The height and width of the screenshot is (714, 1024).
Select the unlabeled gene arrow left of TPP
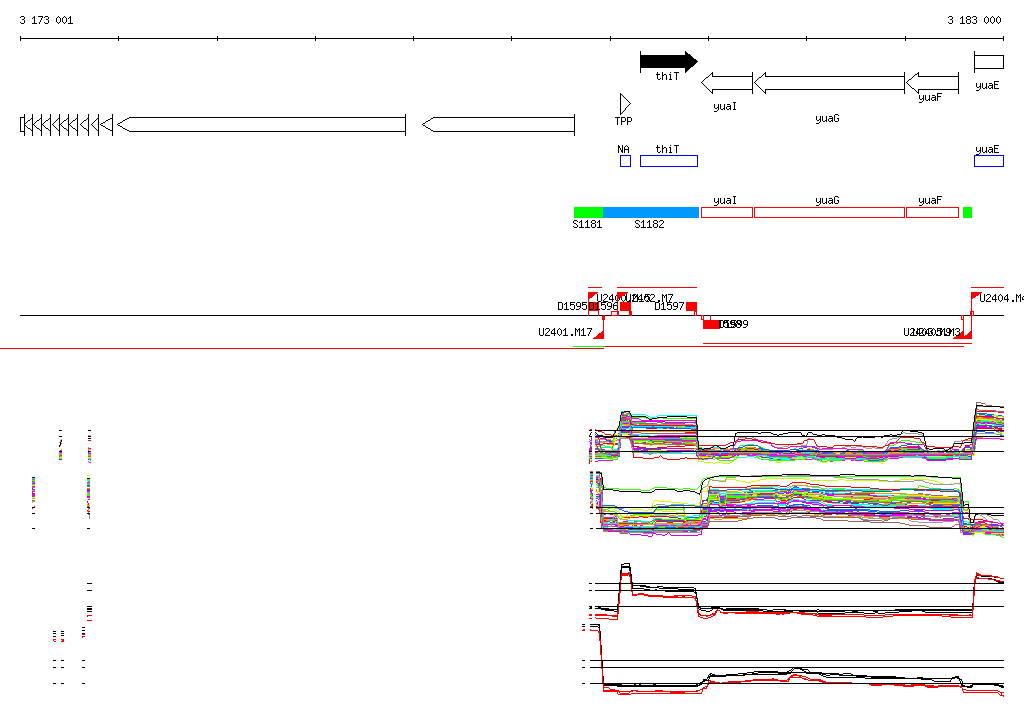(498, 124)
